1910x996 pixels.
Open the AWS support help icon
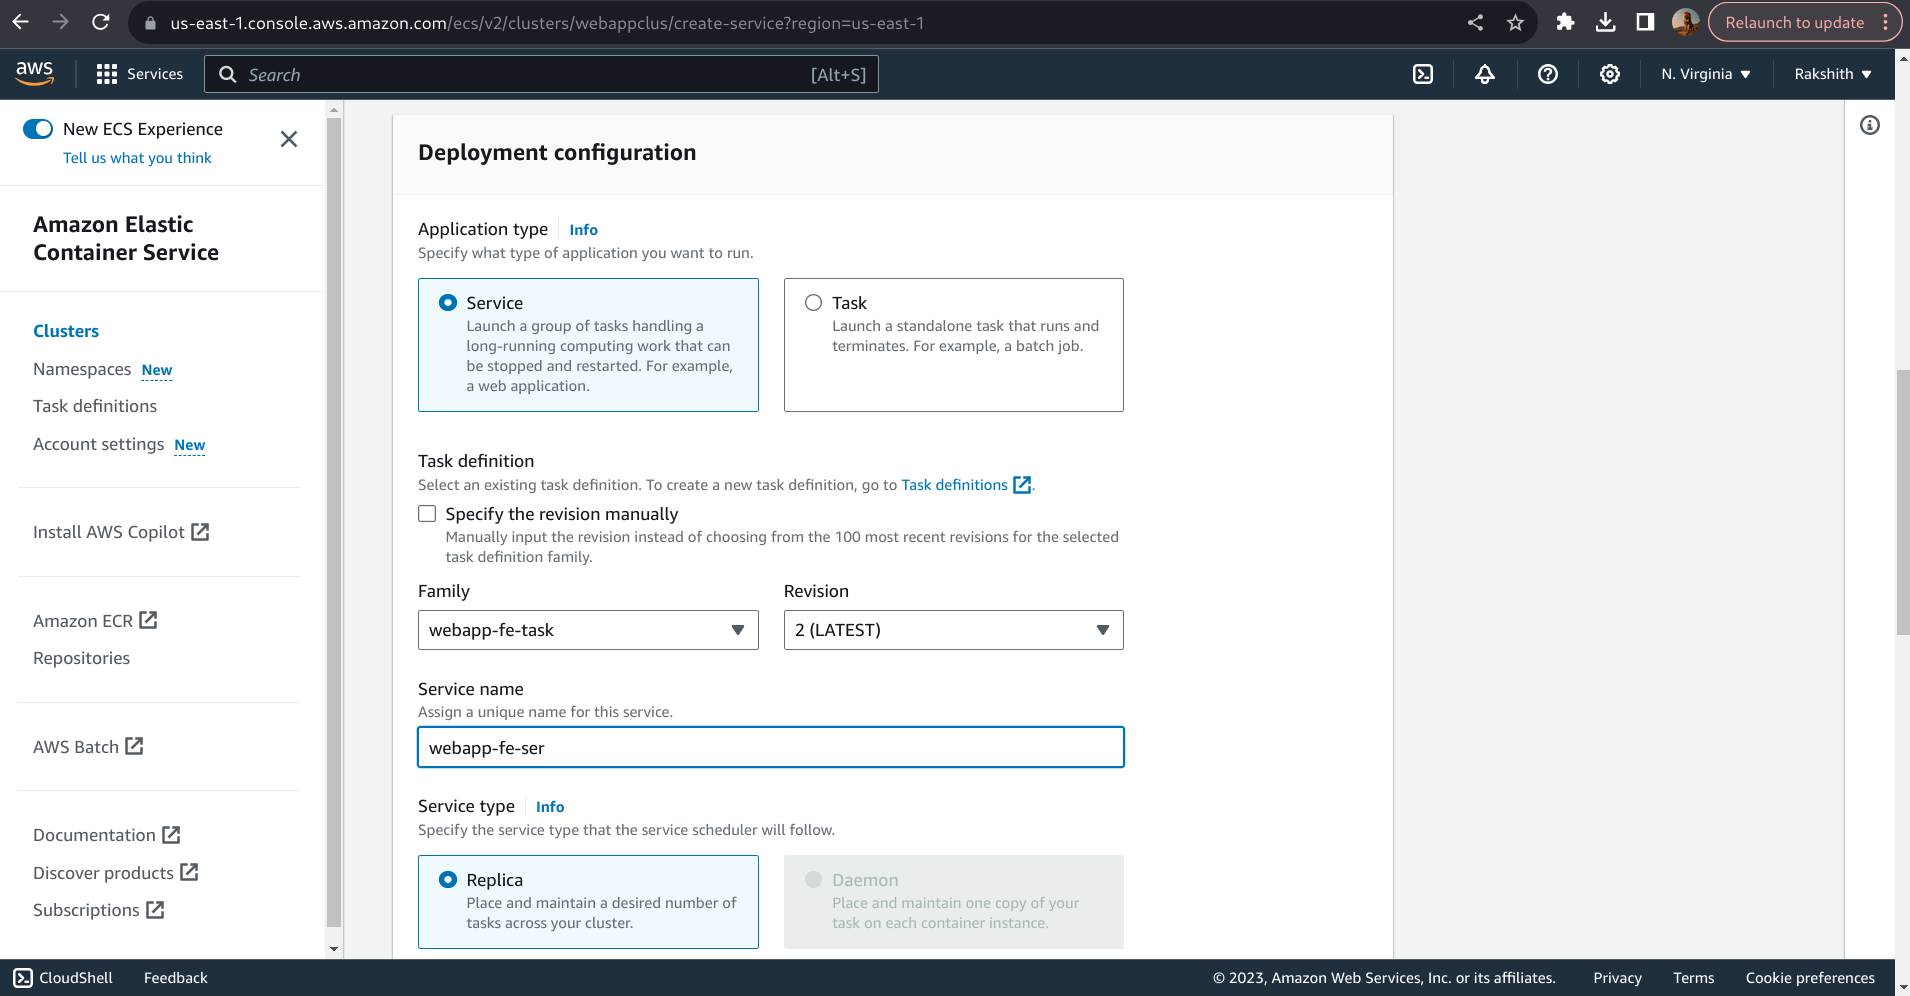coord(1547,74)
